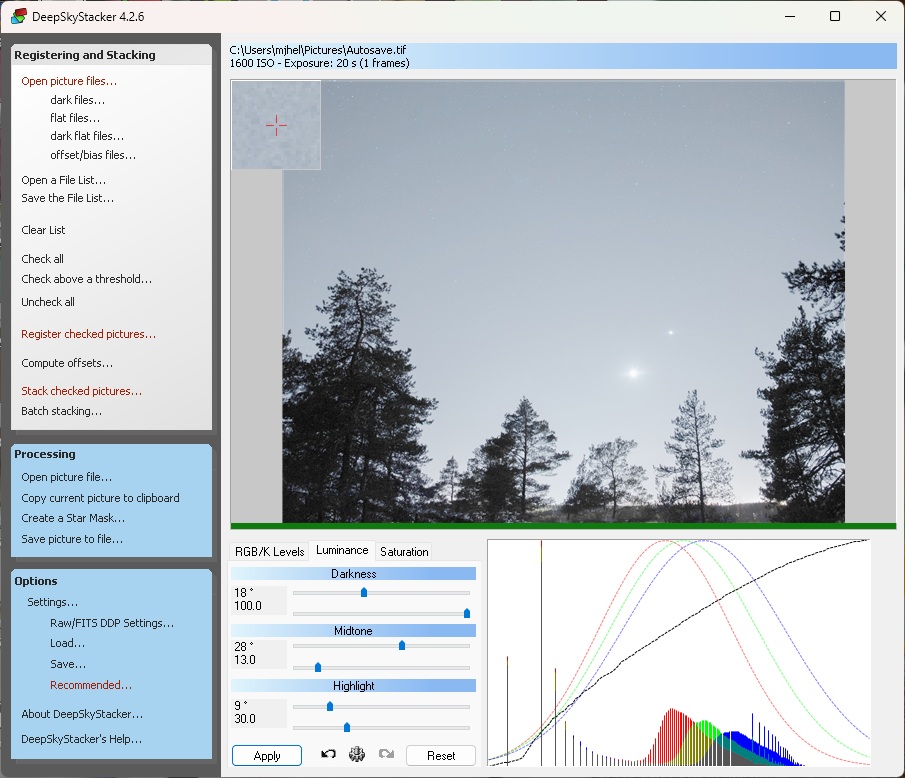905x778 pixels.
Task: Add dark files to the list
Action: [77, 100]
